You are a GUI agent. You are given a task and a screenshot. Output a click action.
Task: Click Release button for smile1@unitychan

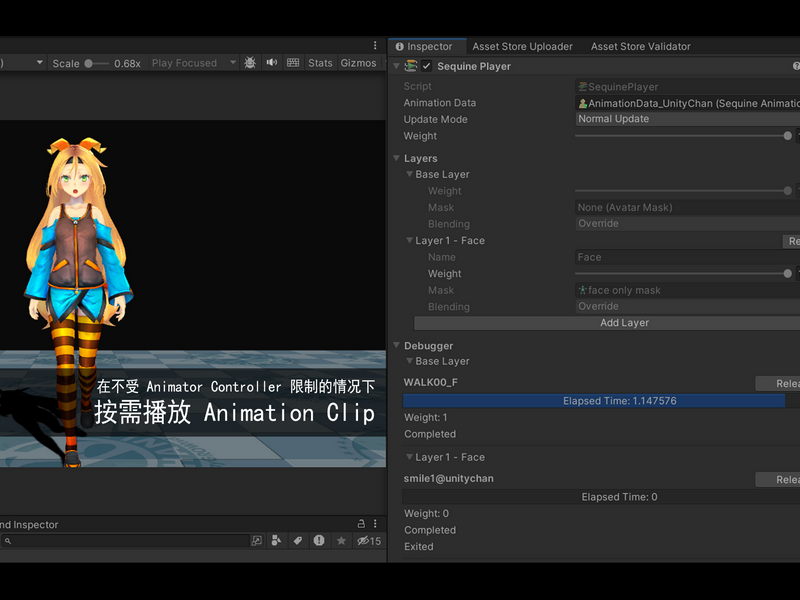(x=778, y=480)
